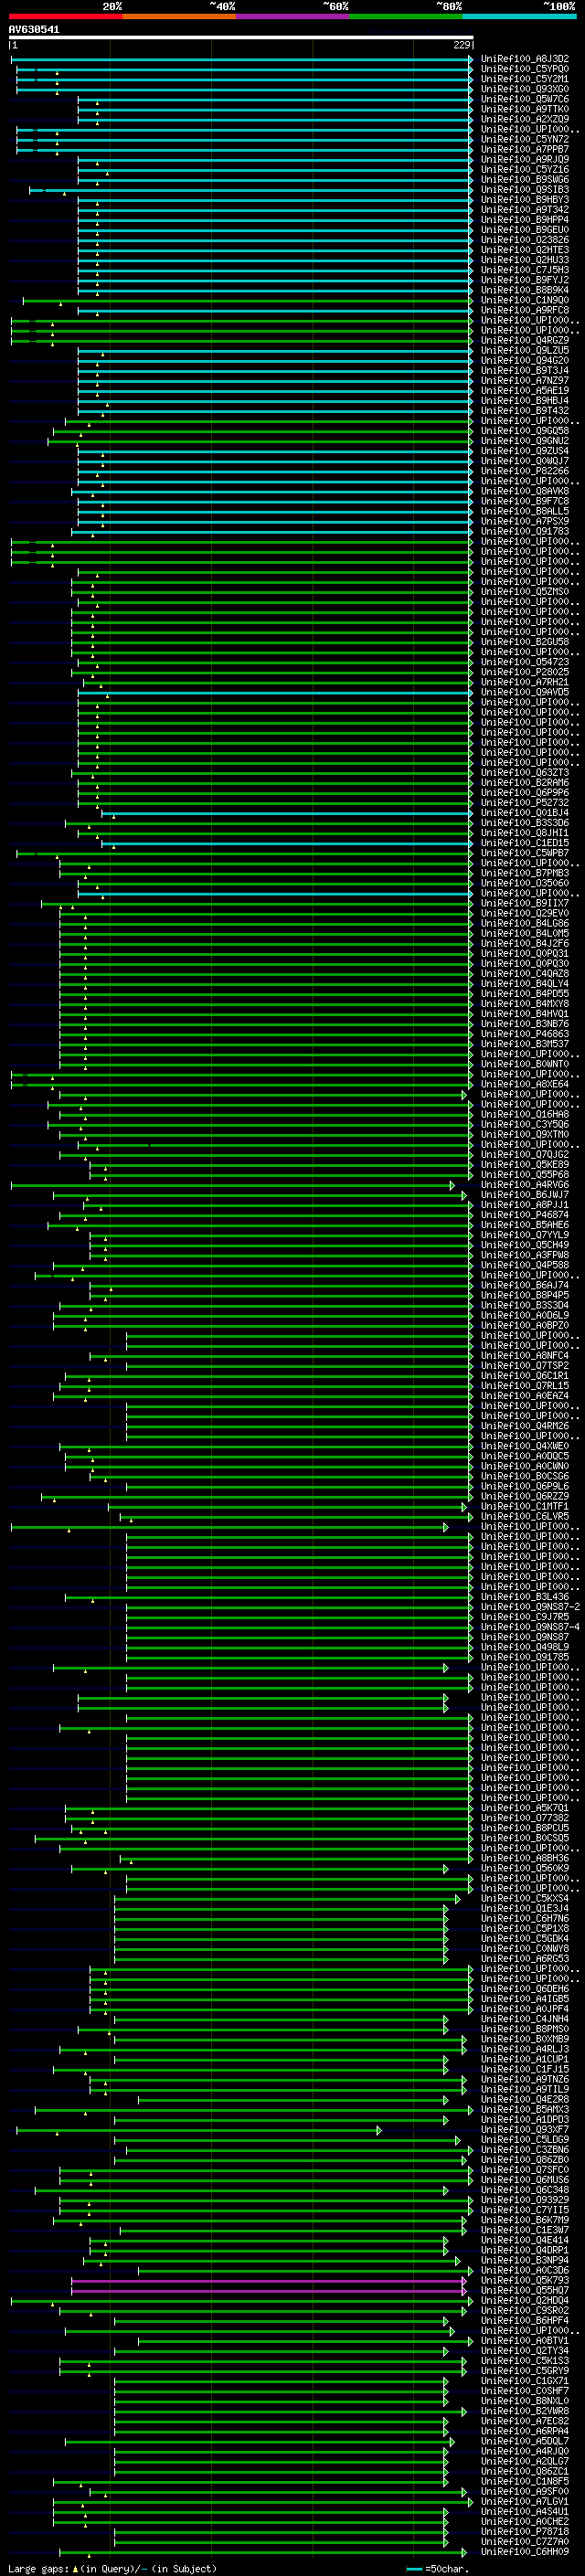Select hit label UniRef100_B3L436
The width and height of the screenshot is (585, 2576).
click(x=525, y=1597)
